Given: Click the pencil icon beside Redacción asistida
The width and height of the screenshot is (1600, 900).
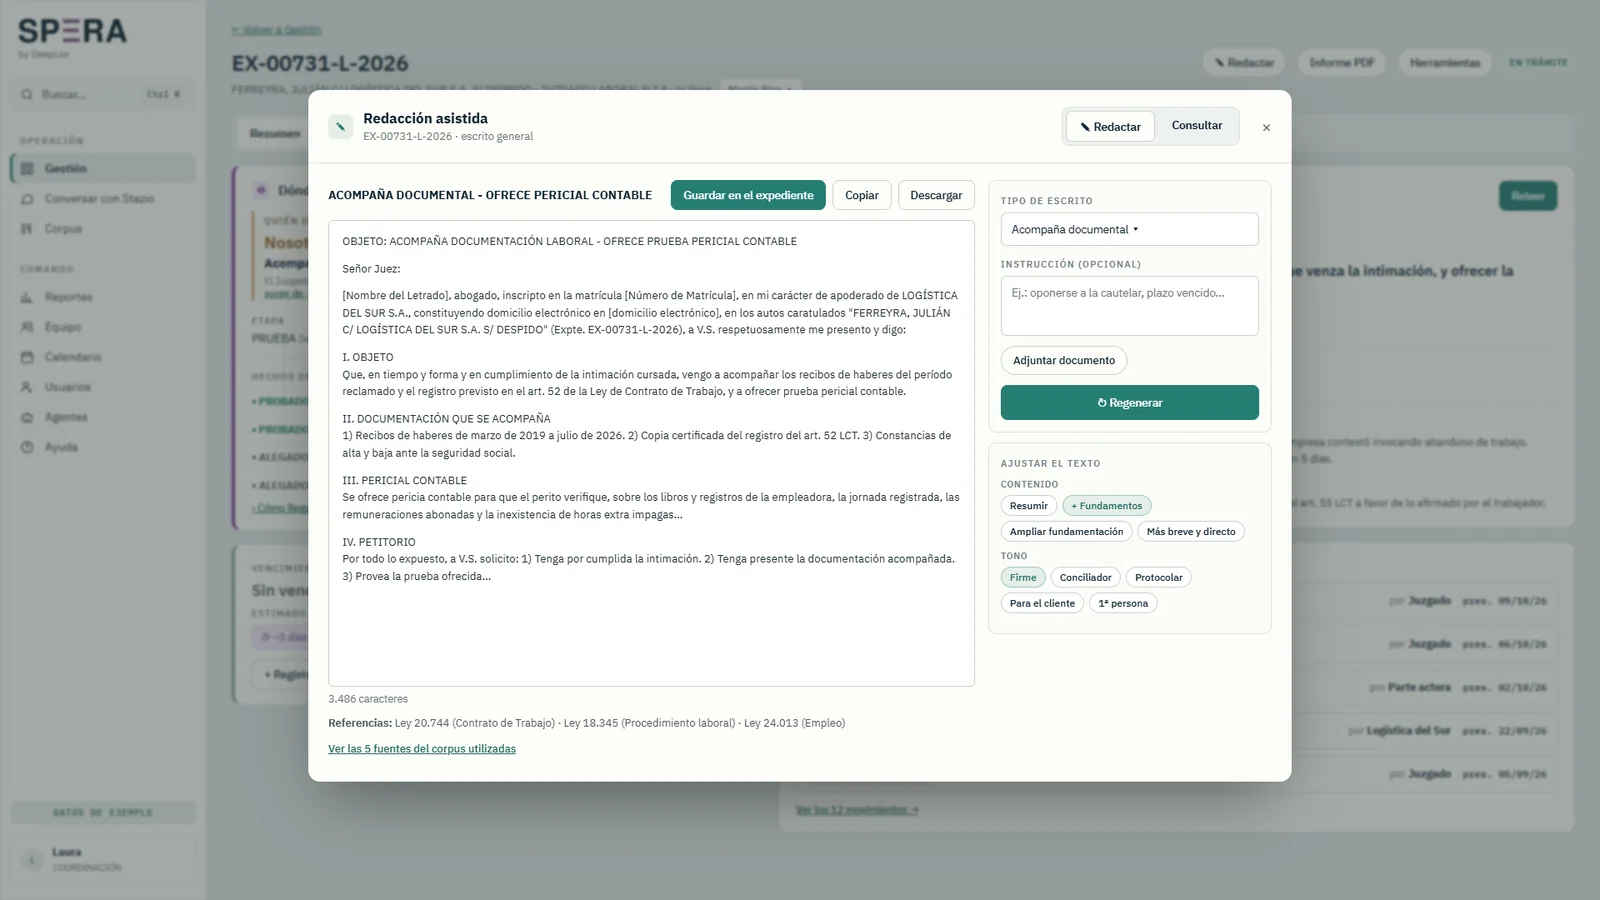Looking at the screenshot, I should click(x=340, y=127).
